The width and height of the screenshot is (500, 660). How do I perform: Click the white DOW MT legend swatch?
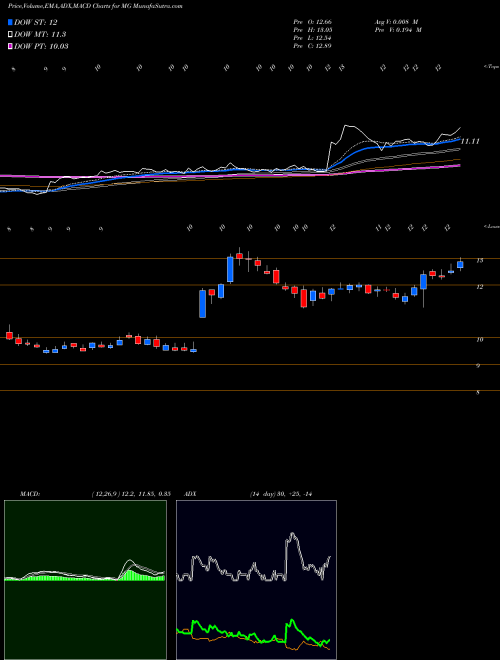click(x=10, y=35)
